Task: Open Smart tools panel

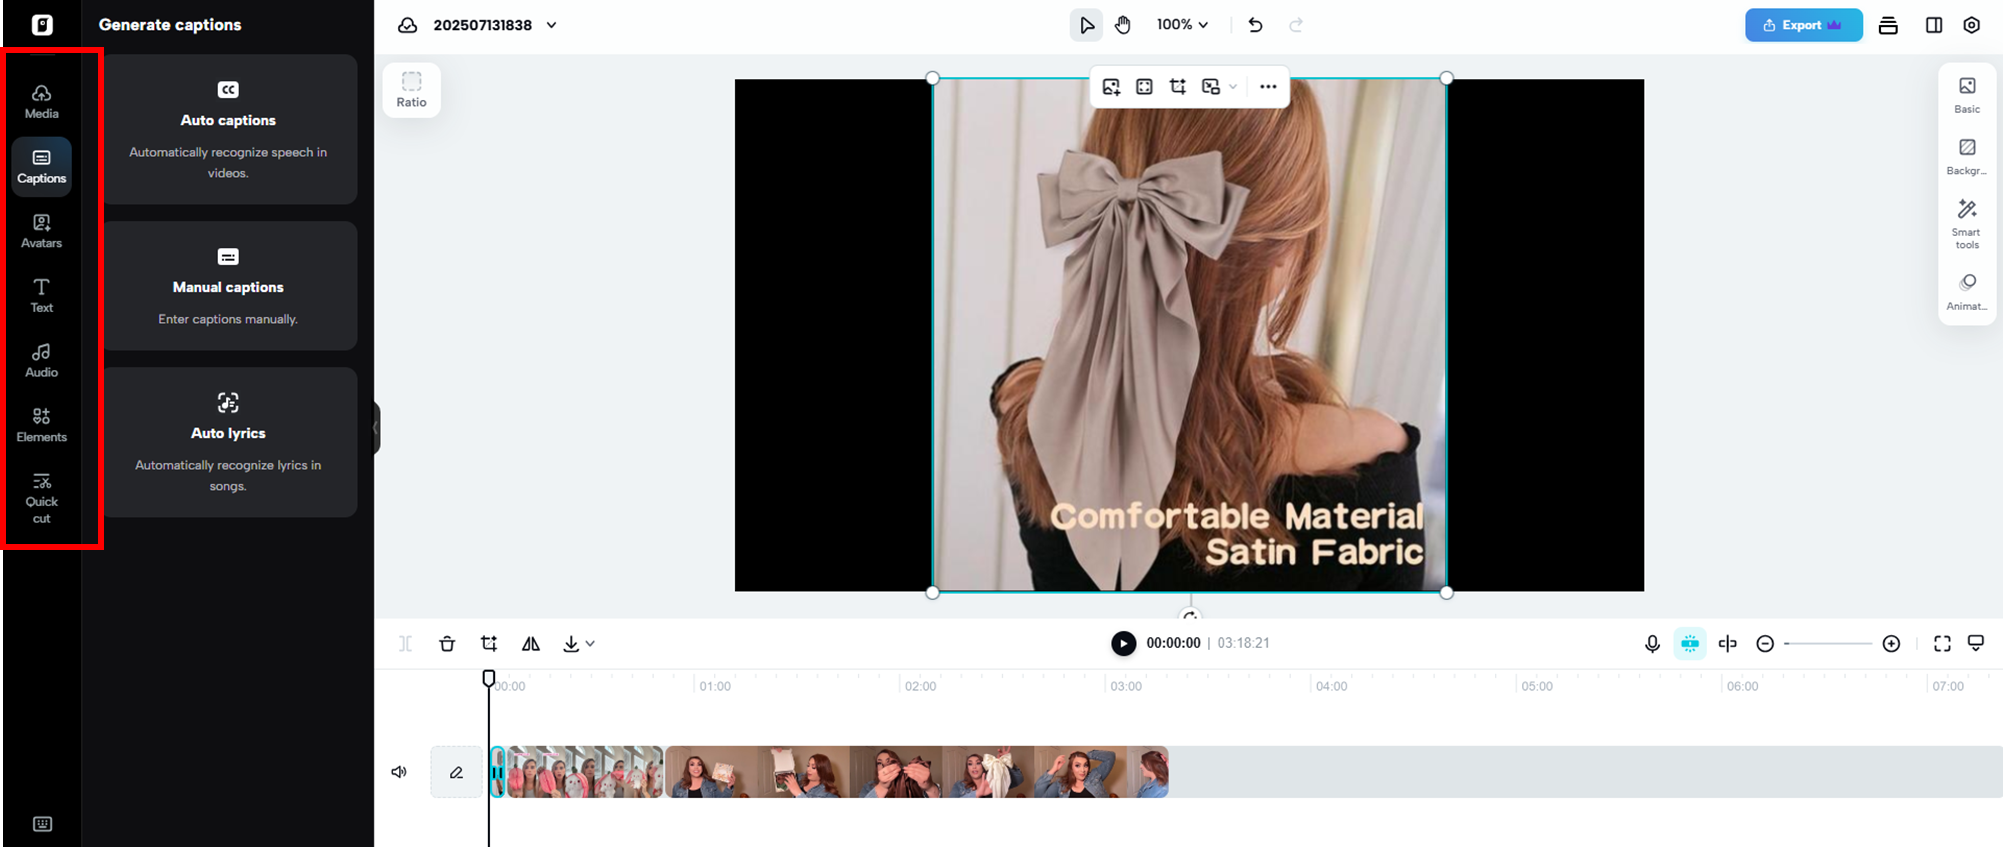Action: [1967, 224]
